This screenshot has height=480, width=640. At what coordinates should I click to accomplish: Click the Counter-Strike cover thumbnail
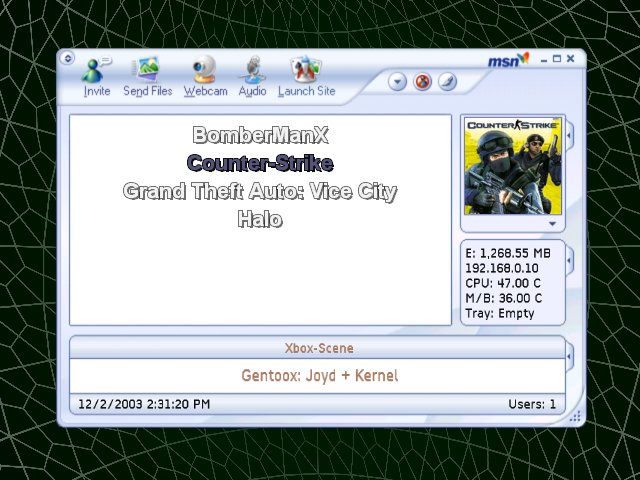[x=513, y=166]
